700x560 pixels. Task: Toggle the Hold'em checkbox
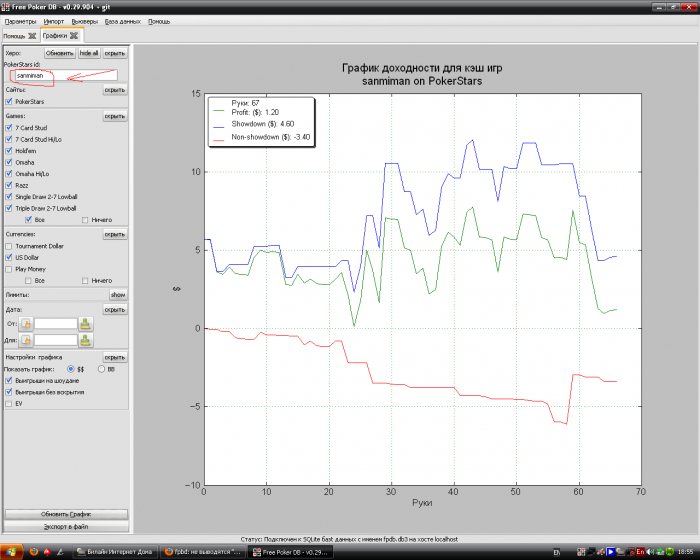pyautogui.click(x=8, y=150)
